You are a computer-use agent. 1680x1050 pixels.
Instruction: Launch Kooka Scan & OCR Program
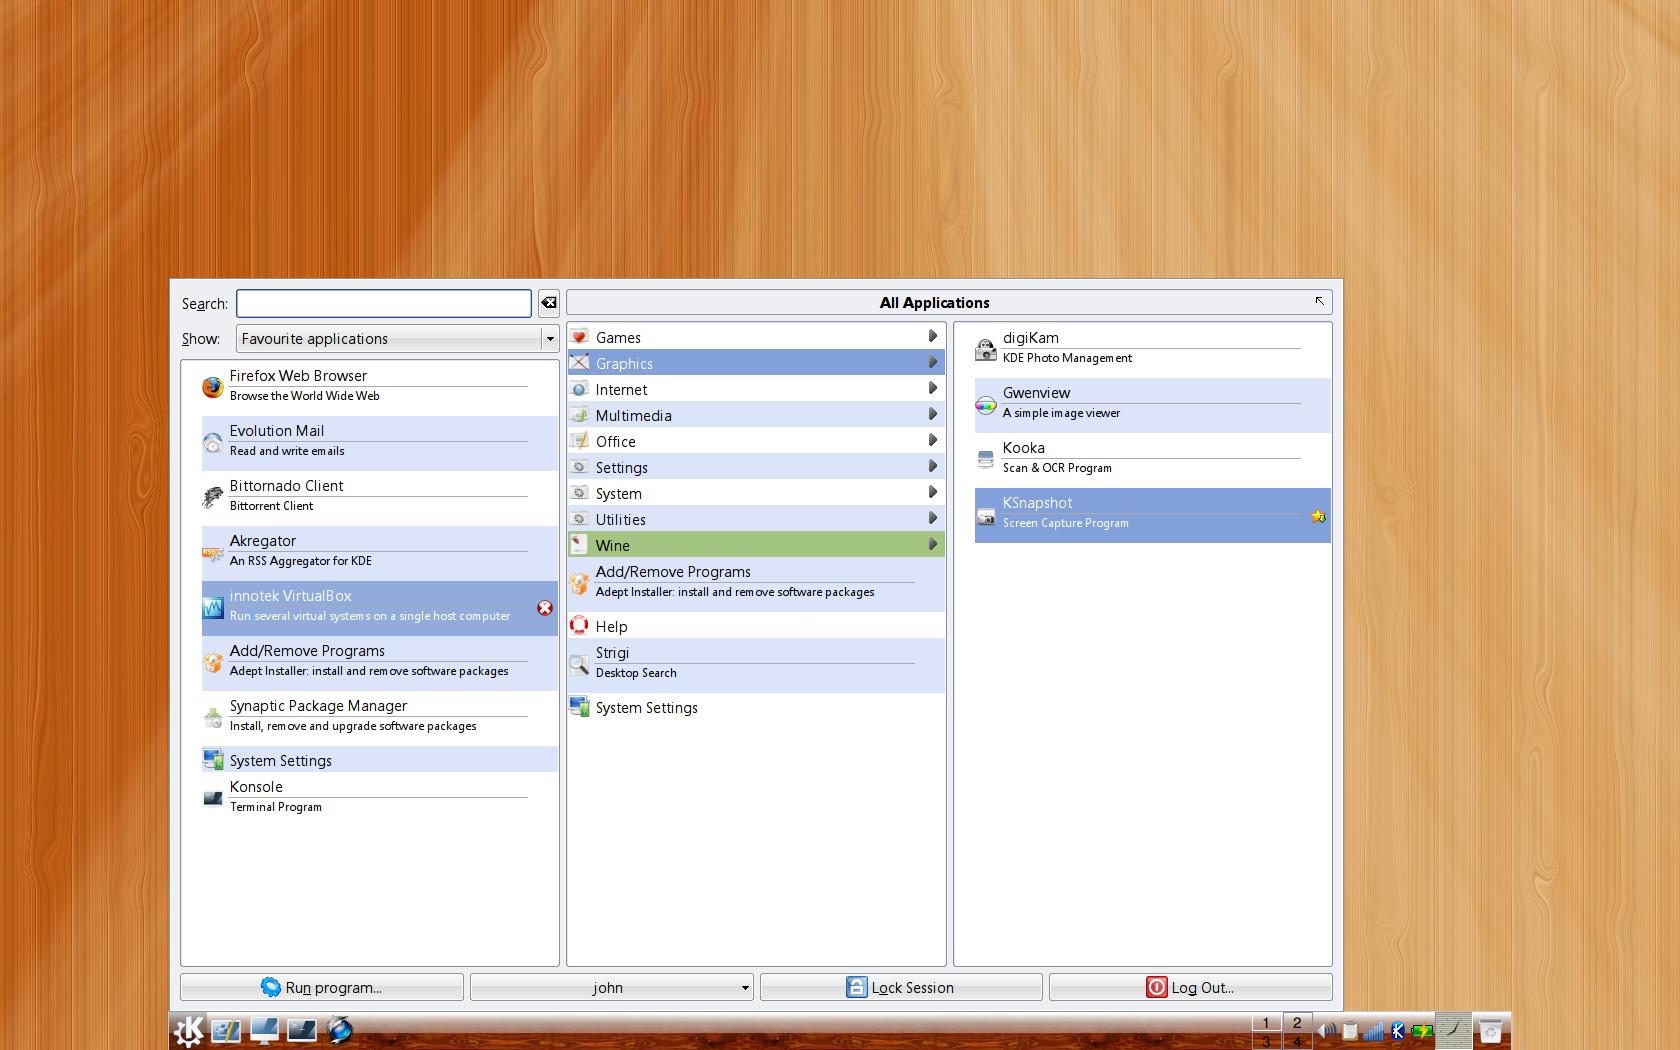(x=1153, y=460)
